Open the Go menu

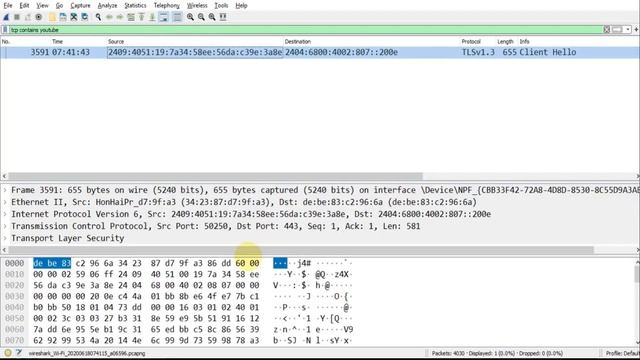60,5
